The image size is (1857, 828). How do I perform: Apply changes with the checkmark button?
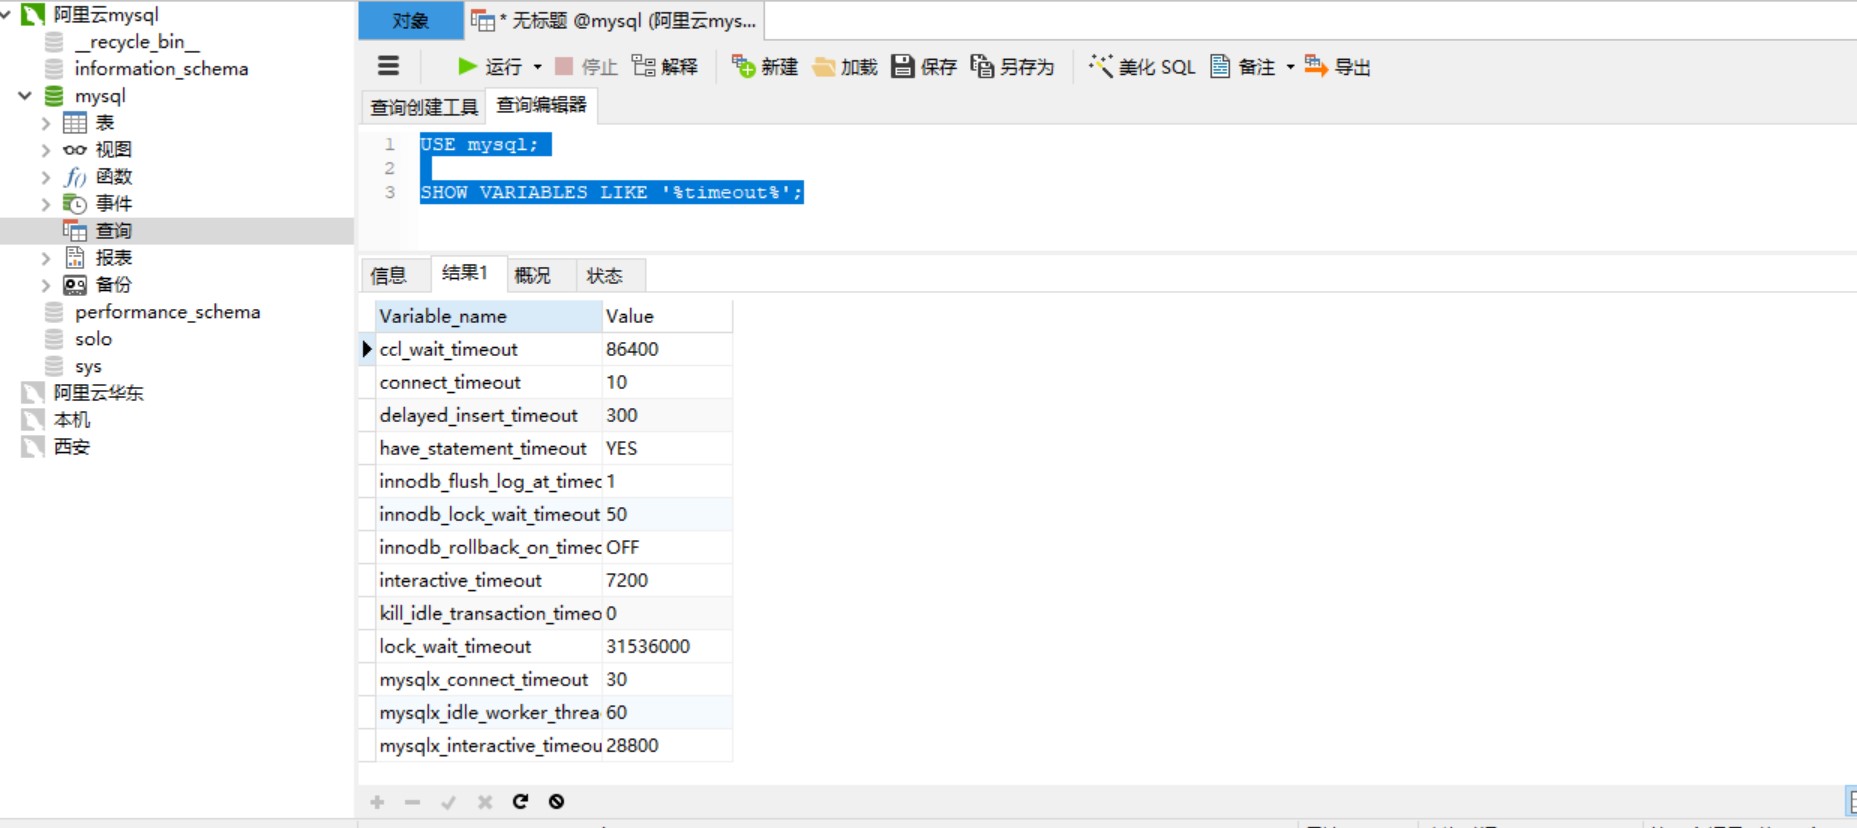pos(448,802)
